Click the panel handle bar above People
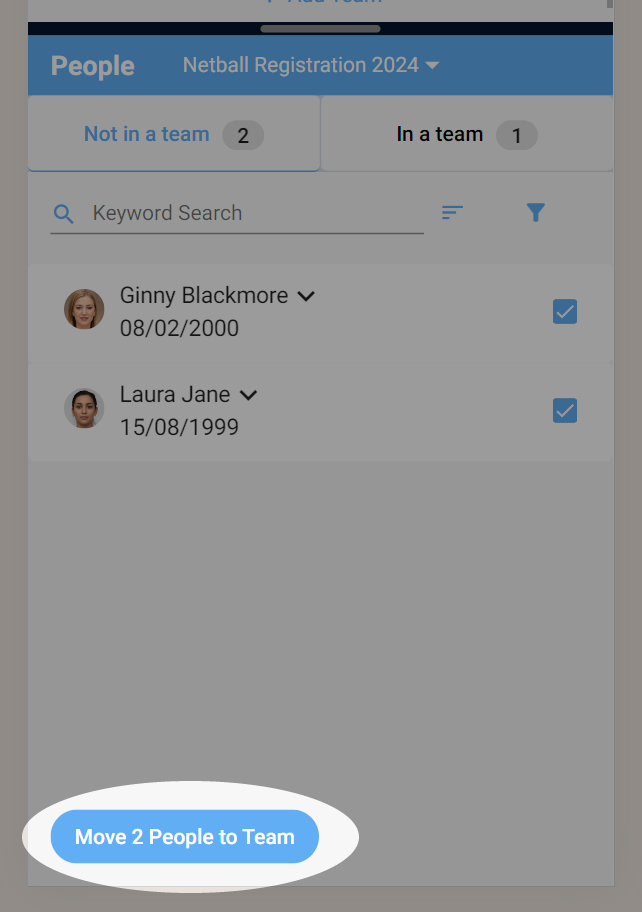Screen dimensions: 642x912 tap(320, 28)
